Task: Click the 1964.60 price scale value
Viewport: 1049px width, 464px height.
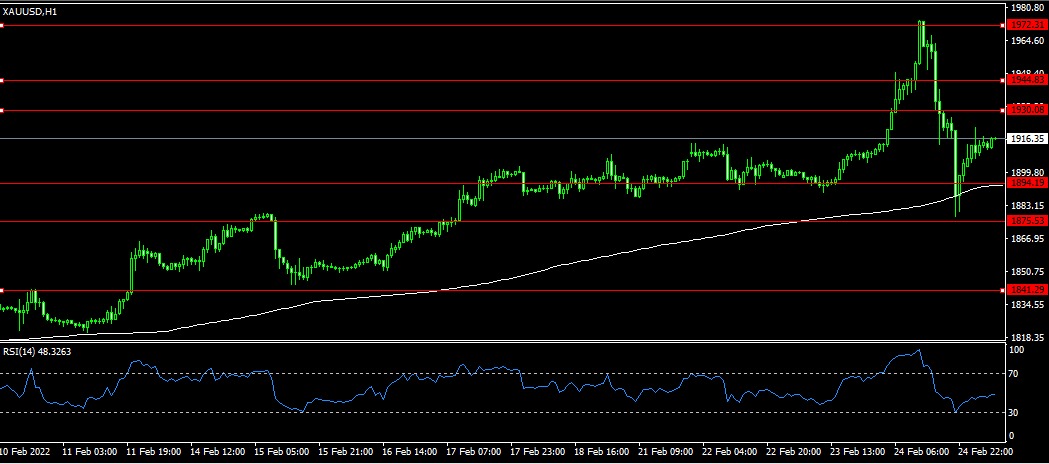Action: (1028, 41)
